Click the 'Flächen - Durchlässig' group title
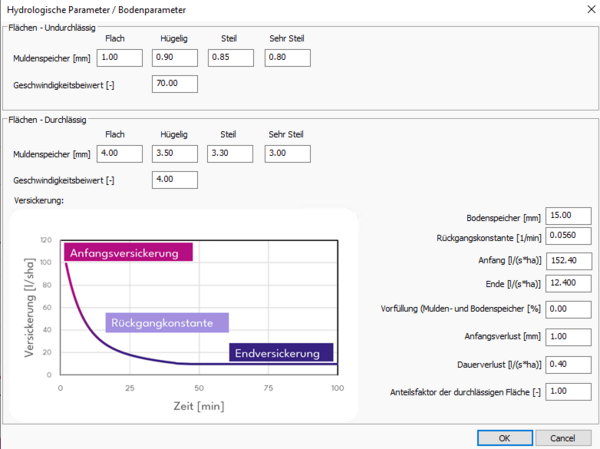The image size is (600, 449). pyautogui.click(x=47, y=120)
